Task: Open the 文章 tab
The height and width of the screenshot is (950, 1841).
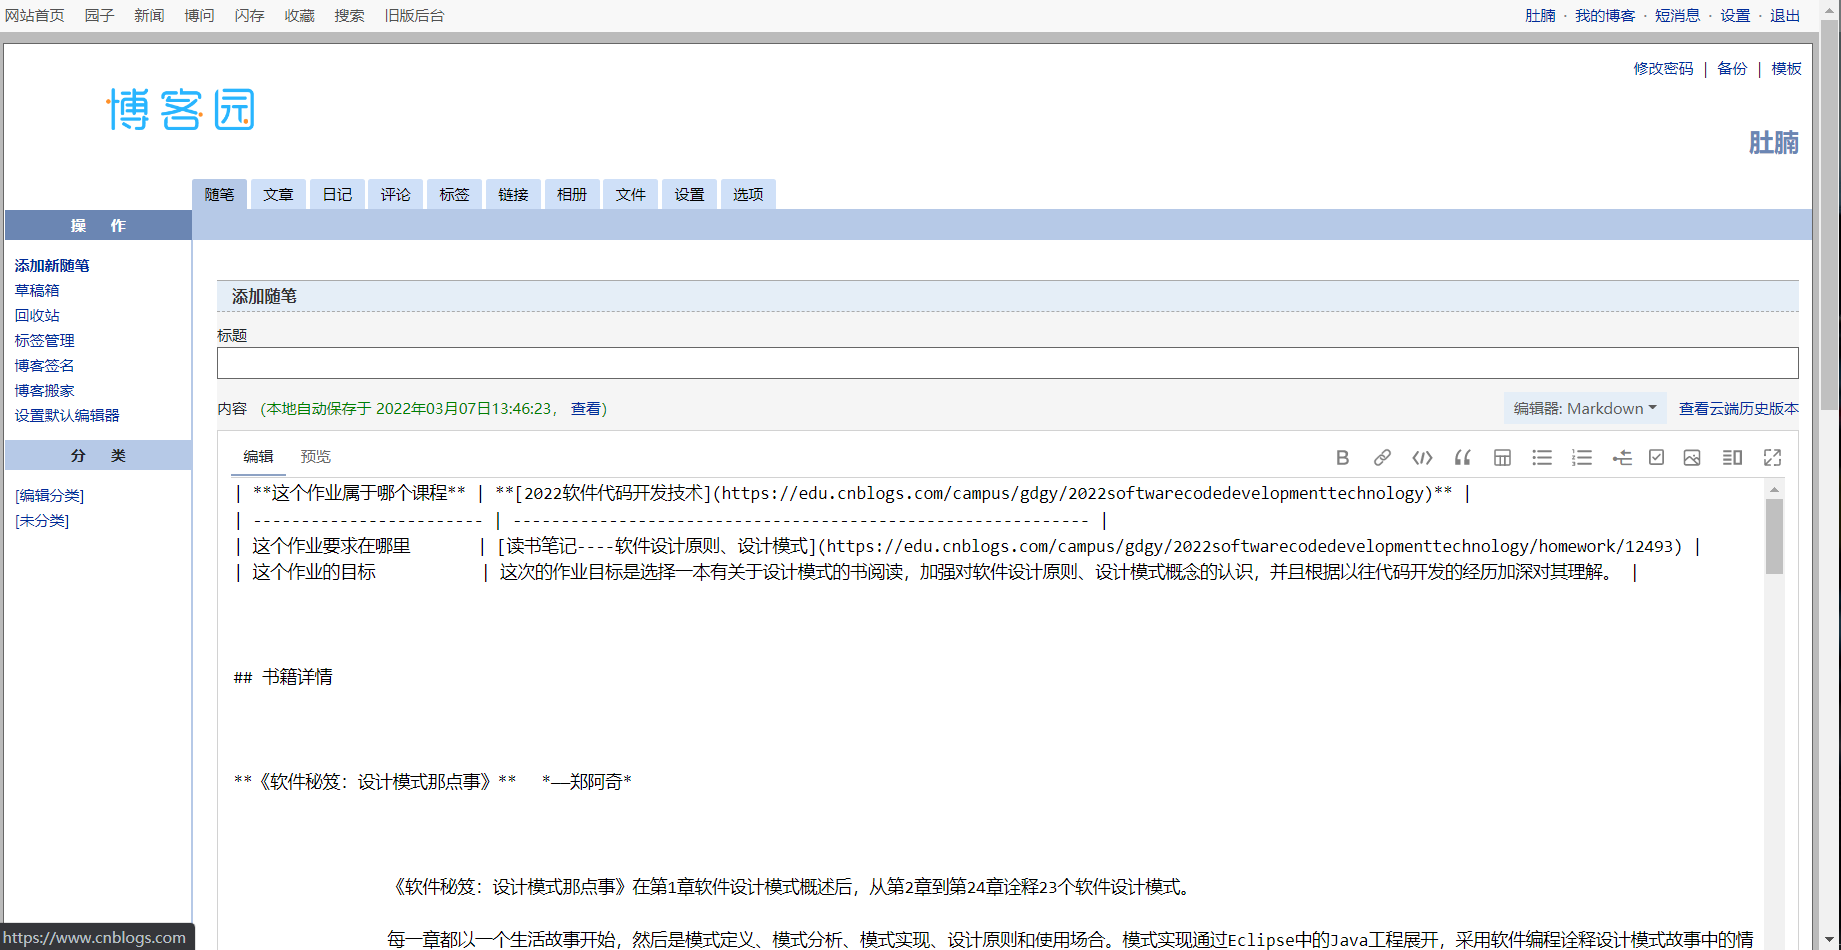Action: (278, 194)
